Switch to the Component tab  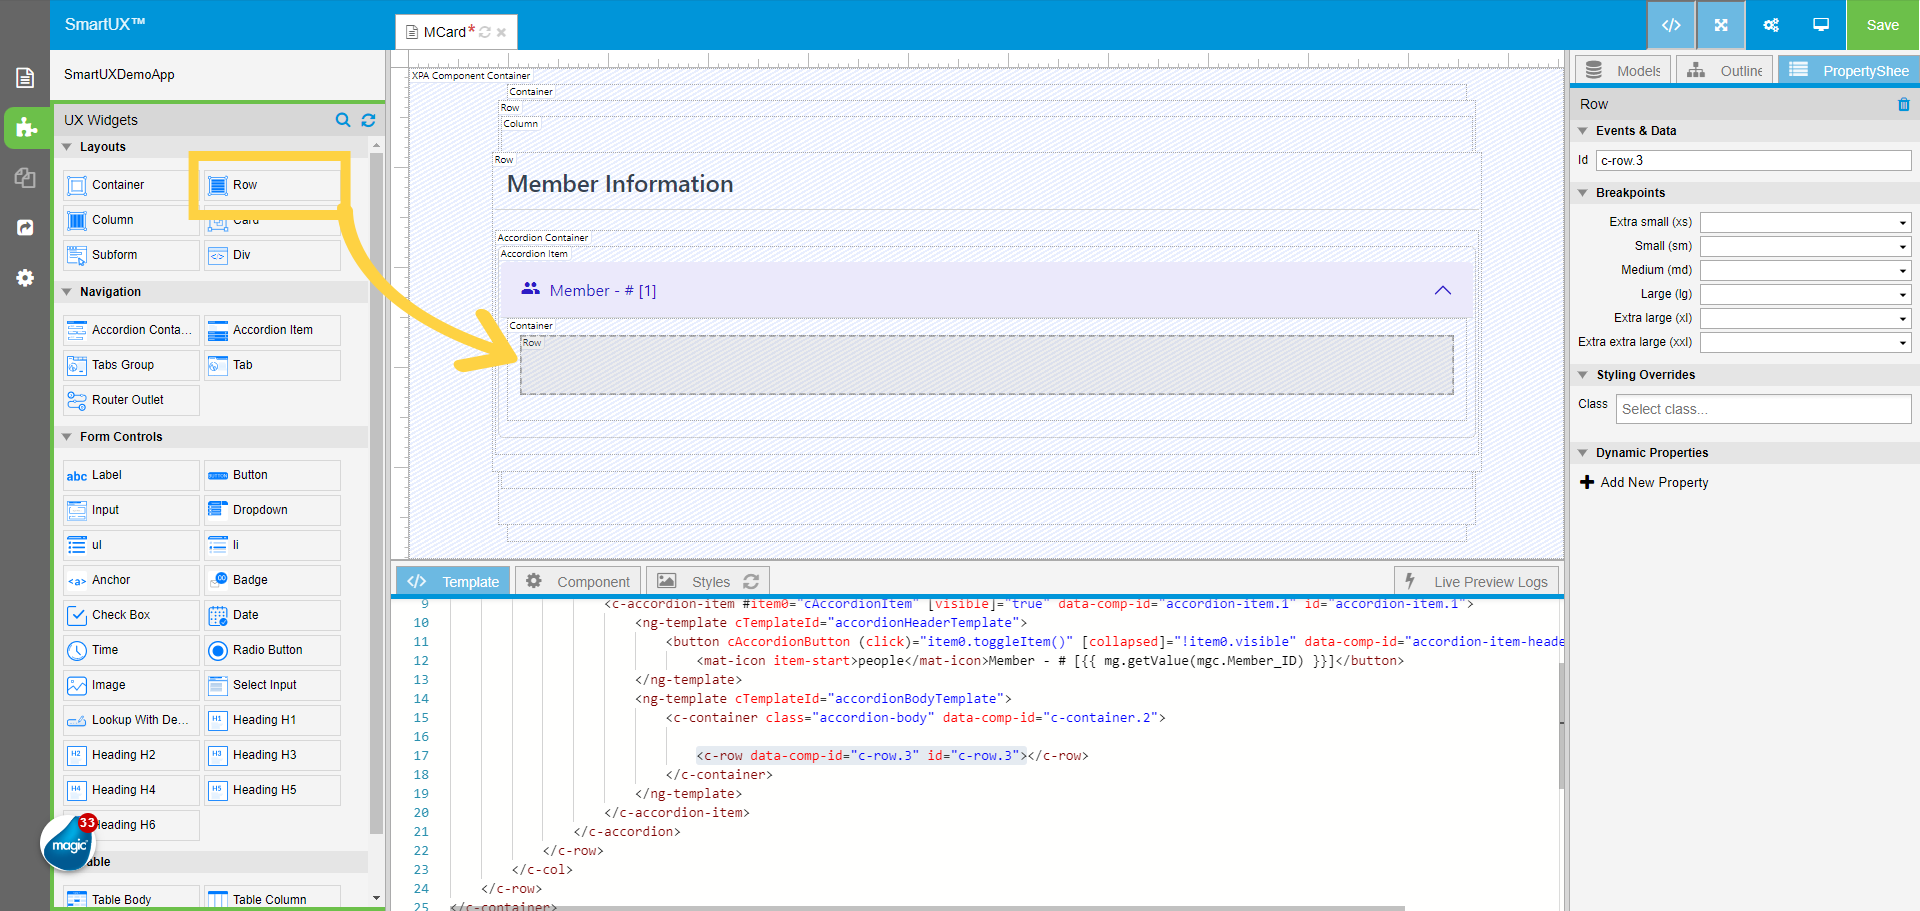point(579,582)
